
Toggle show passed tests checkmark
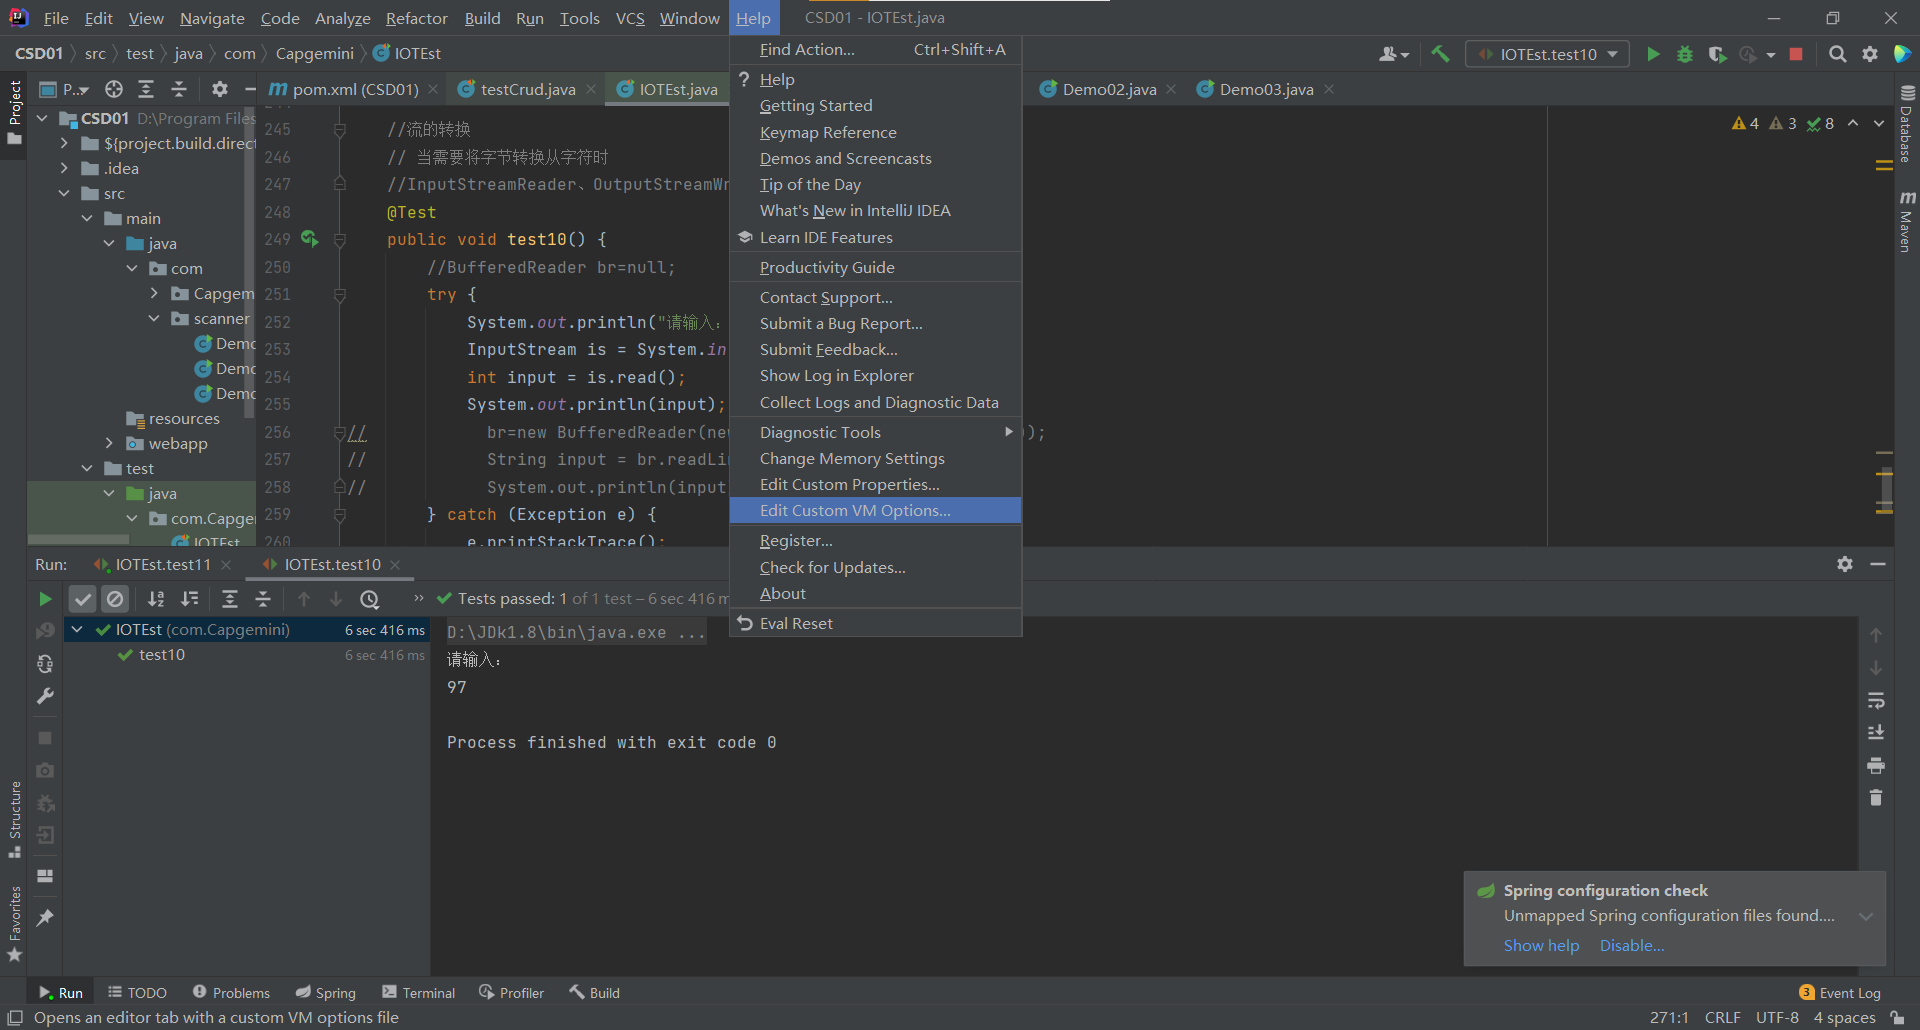coord(83,599)
